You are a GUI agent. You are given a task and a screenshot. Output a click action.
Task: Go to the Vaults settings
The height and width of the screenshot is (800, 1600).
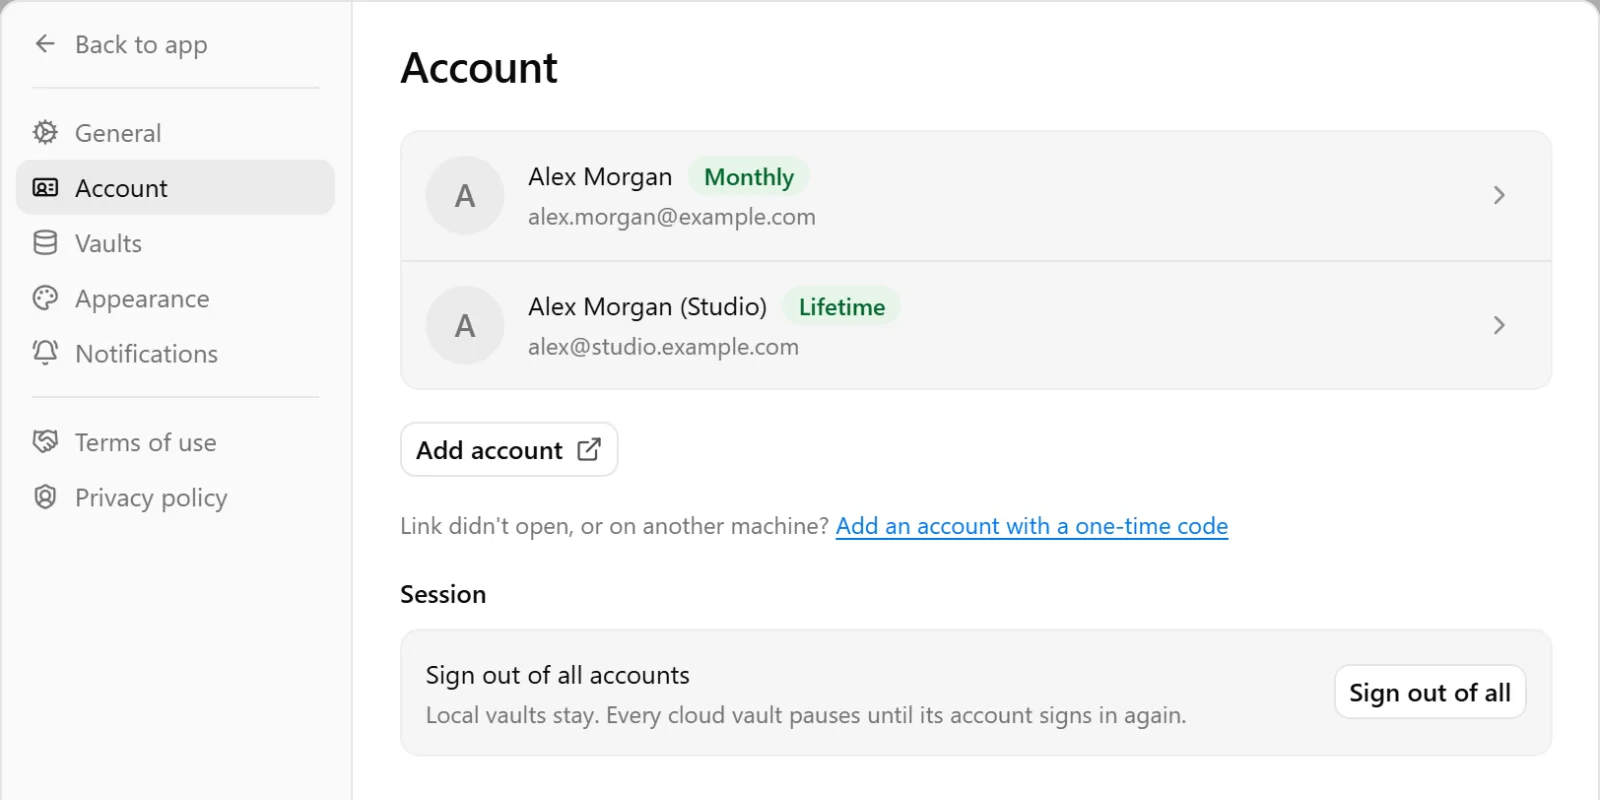[x=175, y=243]
